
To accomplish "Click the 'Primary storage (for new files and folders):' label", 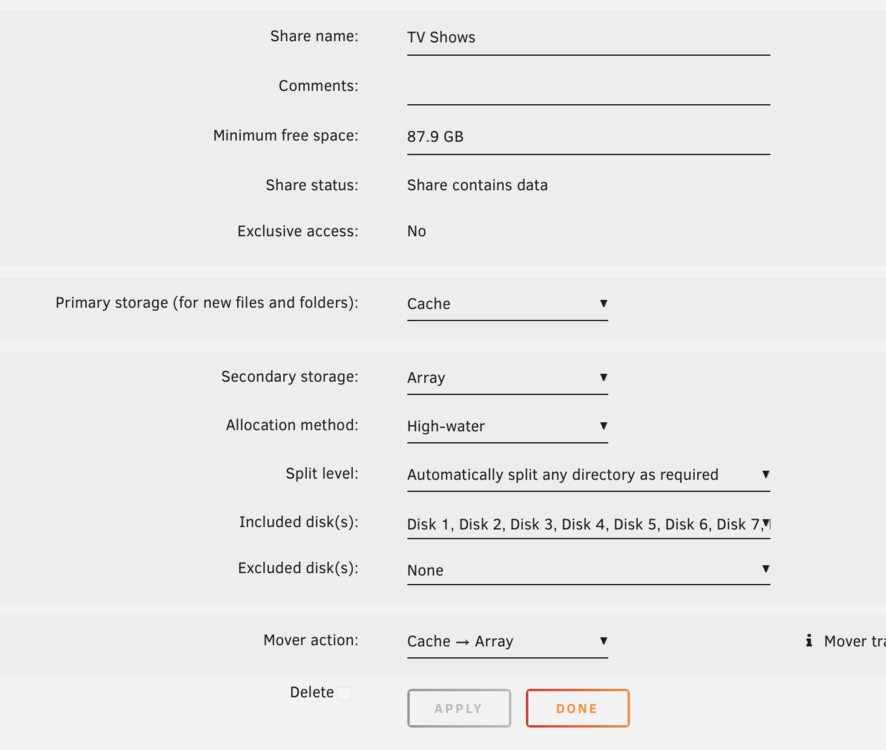I will [207, 303].
